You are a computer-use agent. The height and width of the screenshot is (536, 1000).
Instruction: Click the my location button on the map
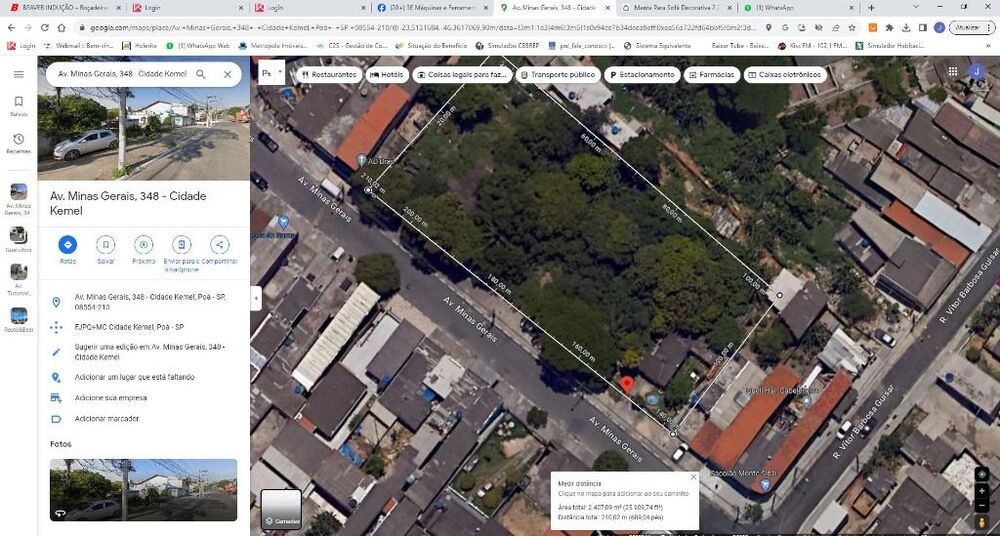coord(982,474)
